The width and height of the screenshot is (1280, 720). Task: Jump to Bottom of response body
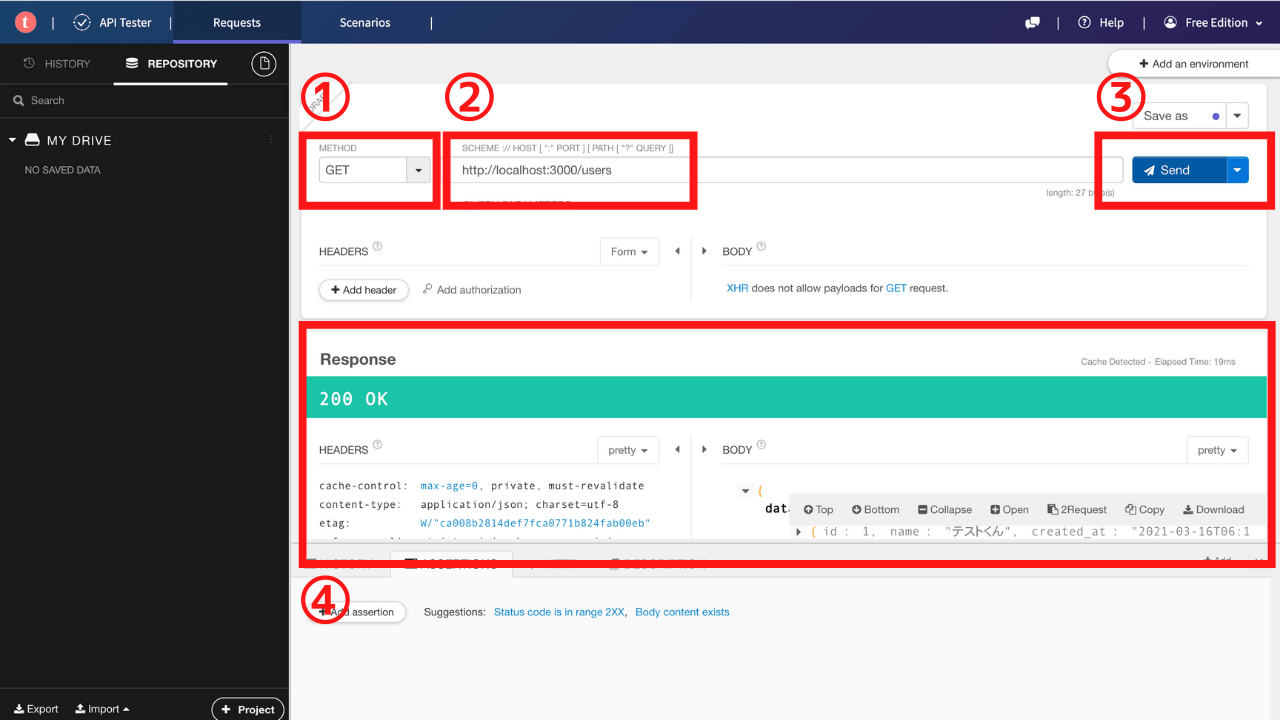pyautogui.click(x=875, y=509)
